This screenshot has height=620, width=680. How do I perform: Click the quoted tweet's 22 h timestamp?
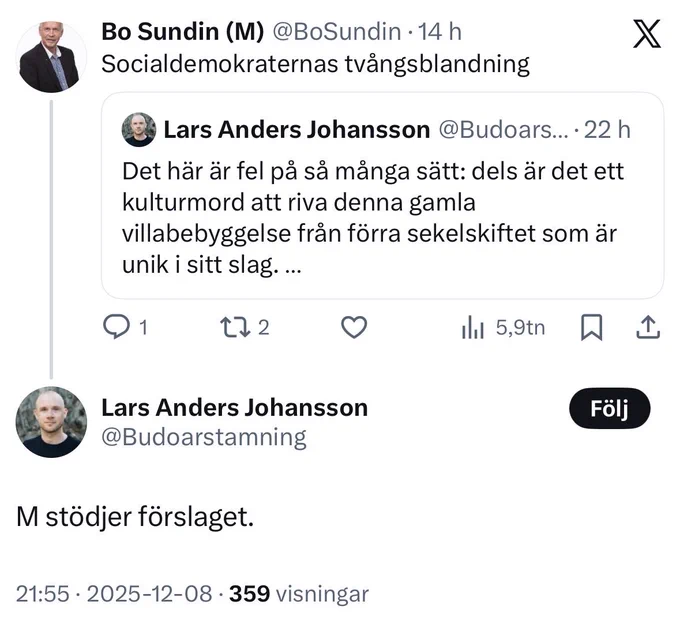click(x=607, y=130)
